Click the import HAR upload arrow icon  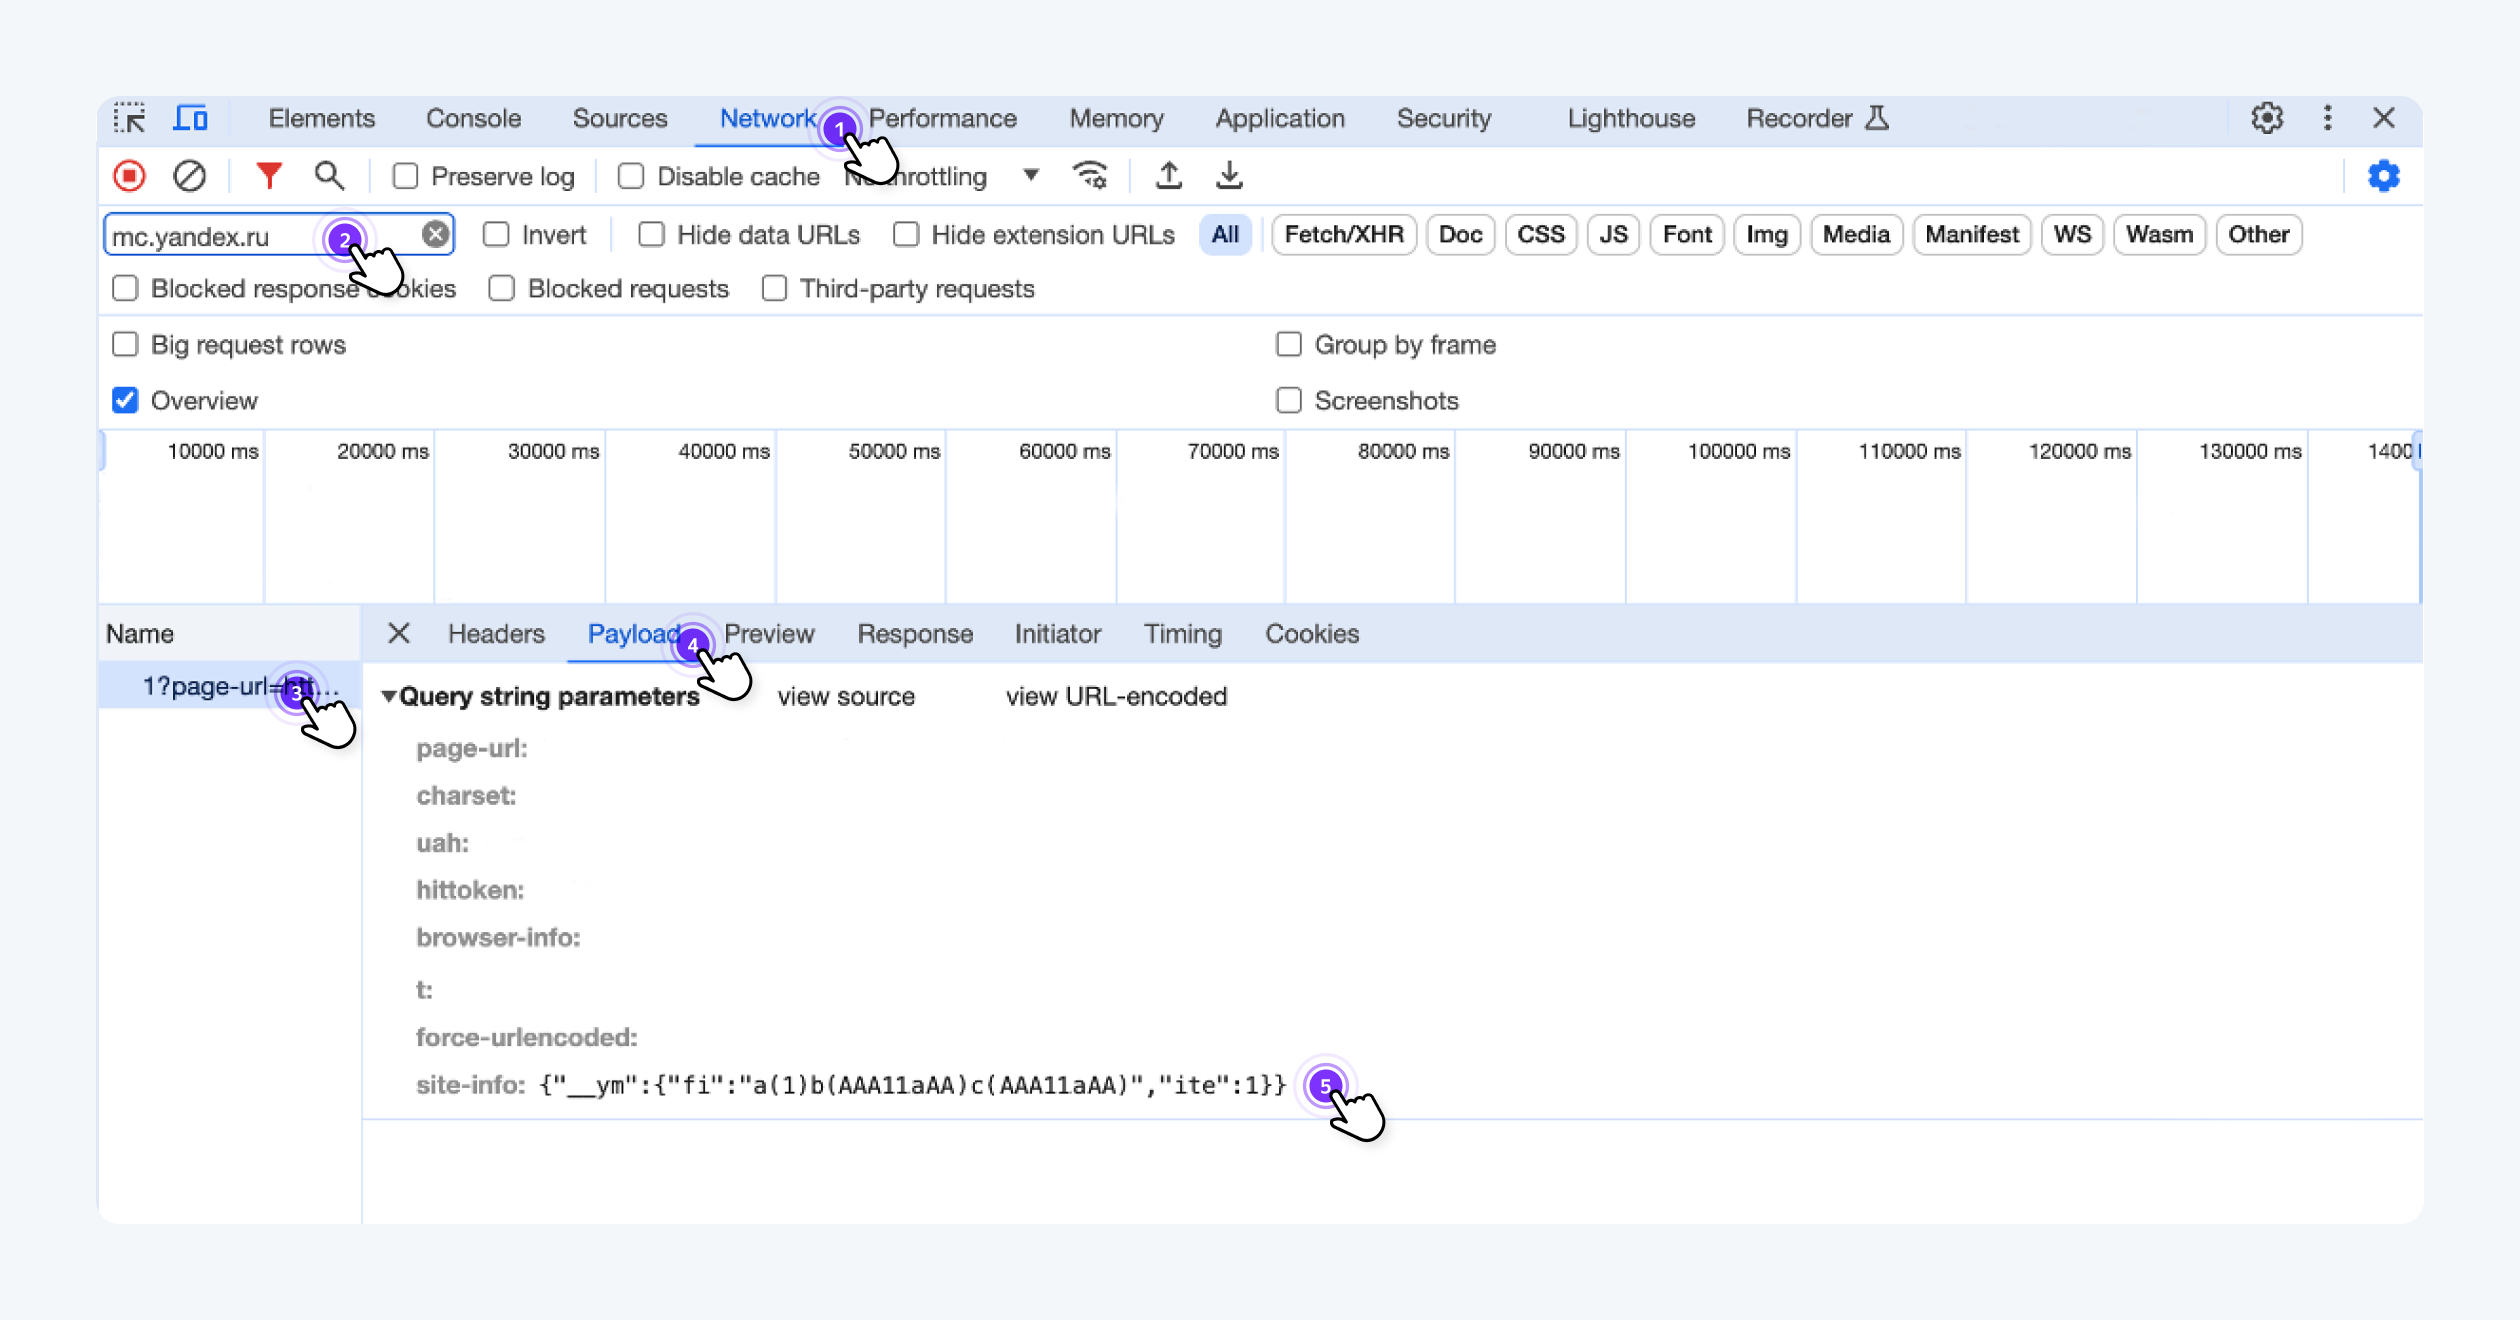click(x=1168, y=176)
